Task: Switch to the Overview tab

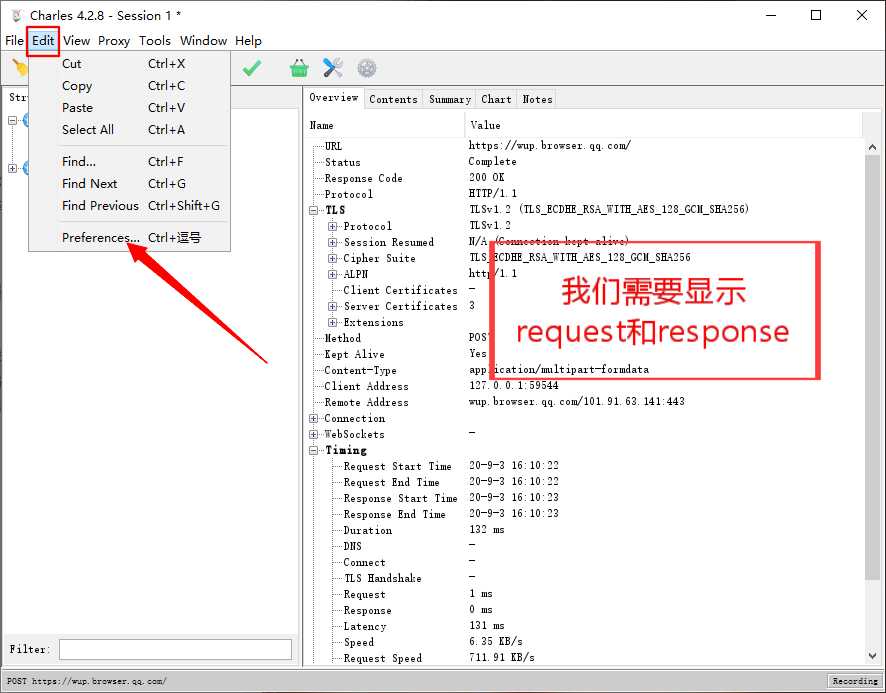Action: [x=333, y=98]
